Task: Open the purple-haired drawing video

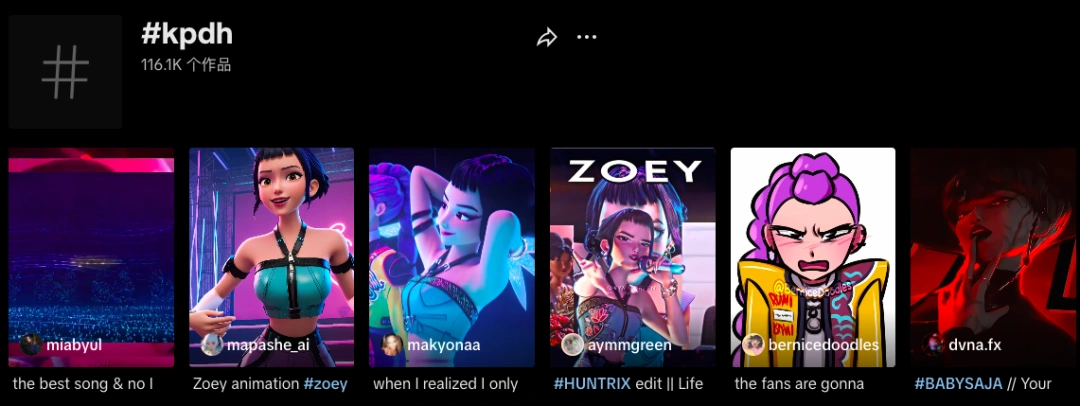Action: [813, 257]
